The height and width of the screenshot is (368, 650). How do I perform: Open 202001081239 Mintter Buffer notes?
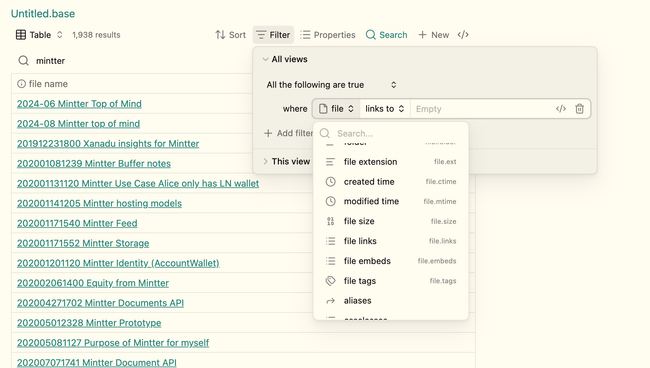pos(94,163)
